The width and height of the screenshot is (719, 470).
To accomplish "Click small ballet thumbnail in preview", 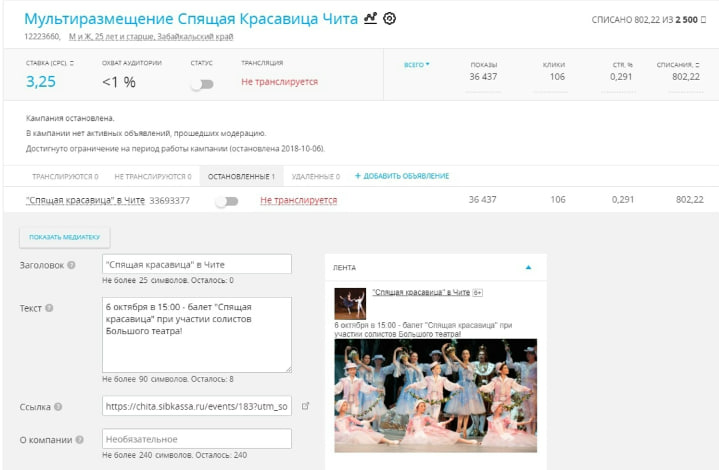I will [x=350, y=304].
